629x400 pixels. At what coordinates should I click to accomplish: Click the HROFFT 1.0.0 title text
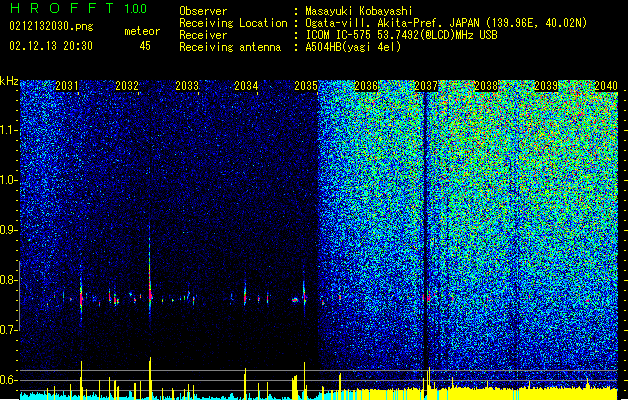click(x=79, y=8)
